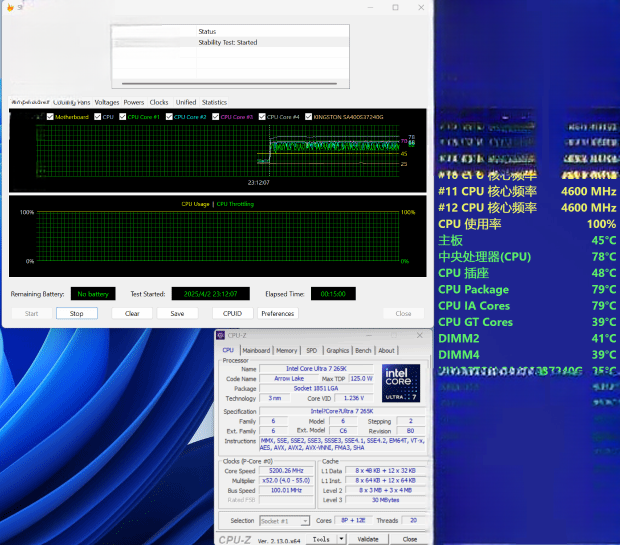Click the CPU-Z title bar icon
Screen dimensions: 620x545
pos(221,335)
